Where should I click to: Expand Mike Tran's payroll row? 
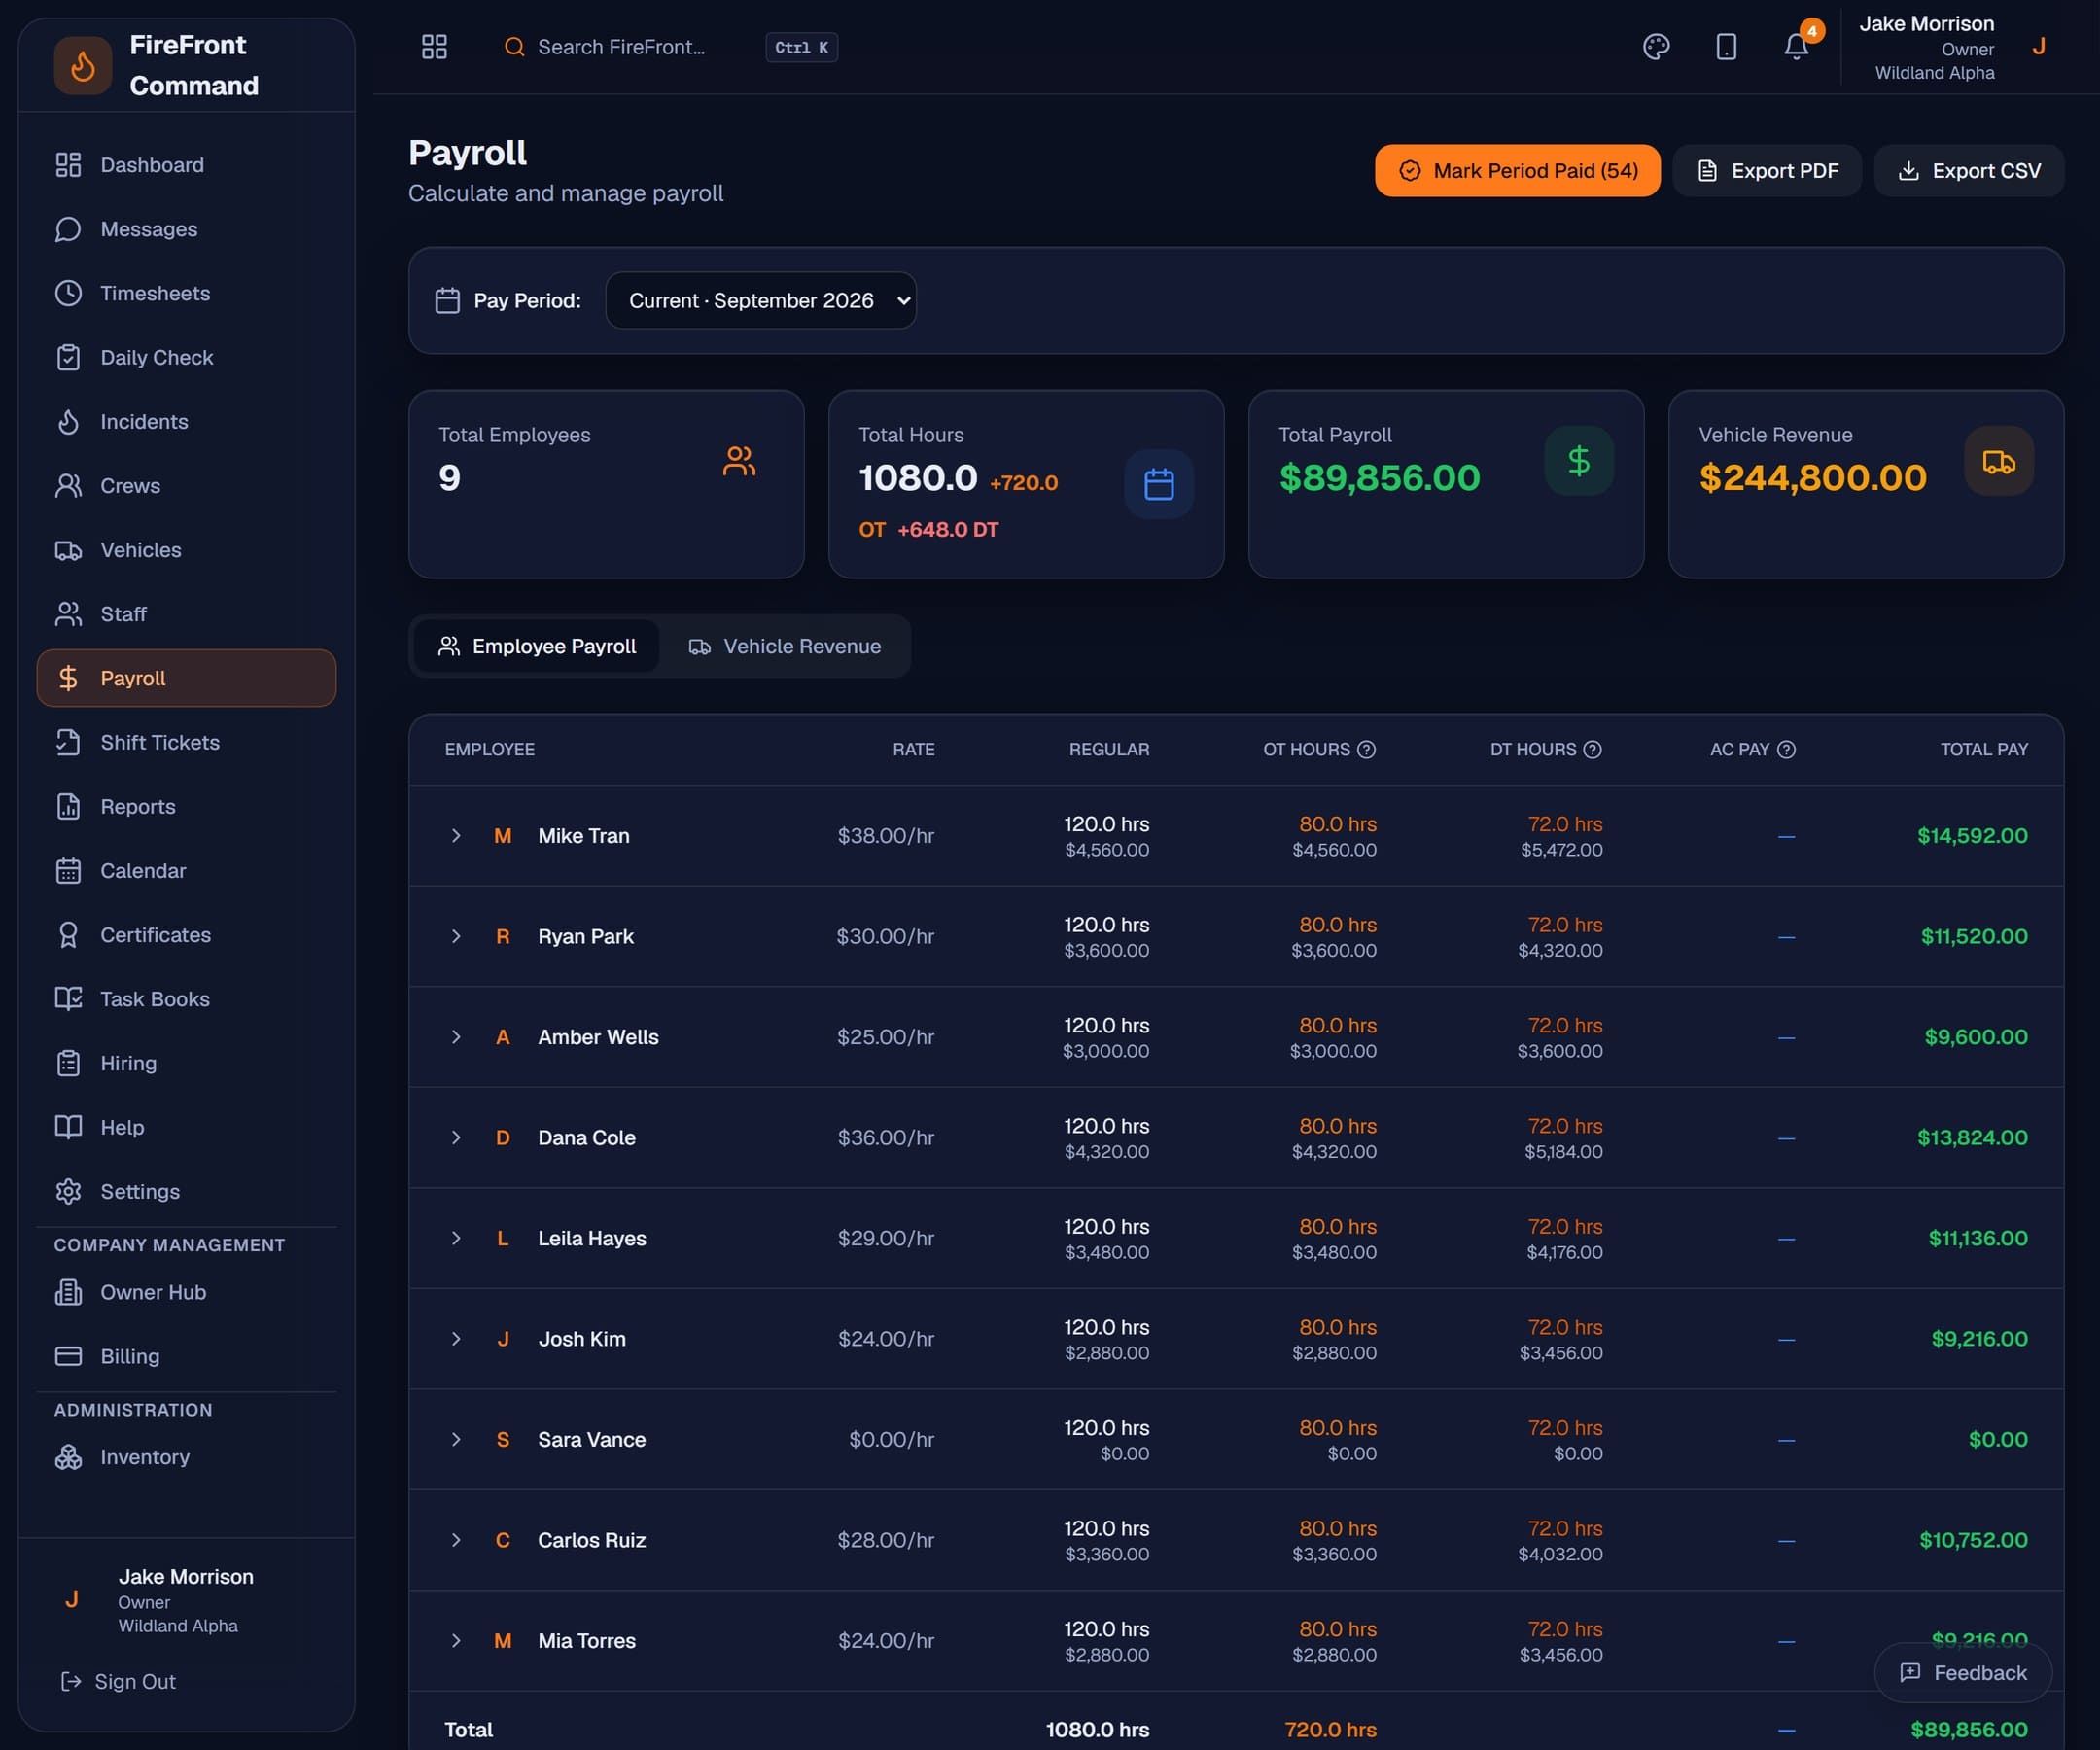click(x=456, y=836)
